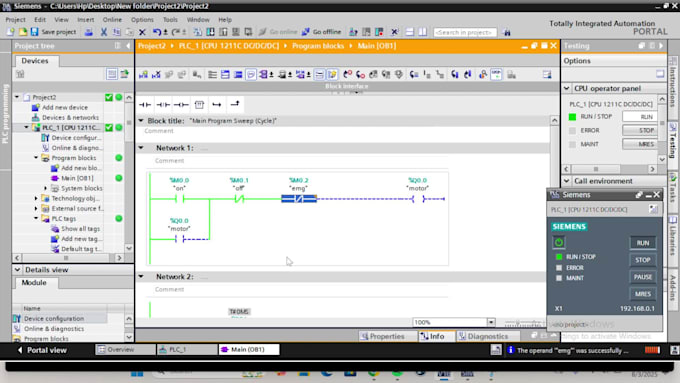Collapse the CPU operator panel section
Viewport: 680px width, 383px height.
(567, 88)
